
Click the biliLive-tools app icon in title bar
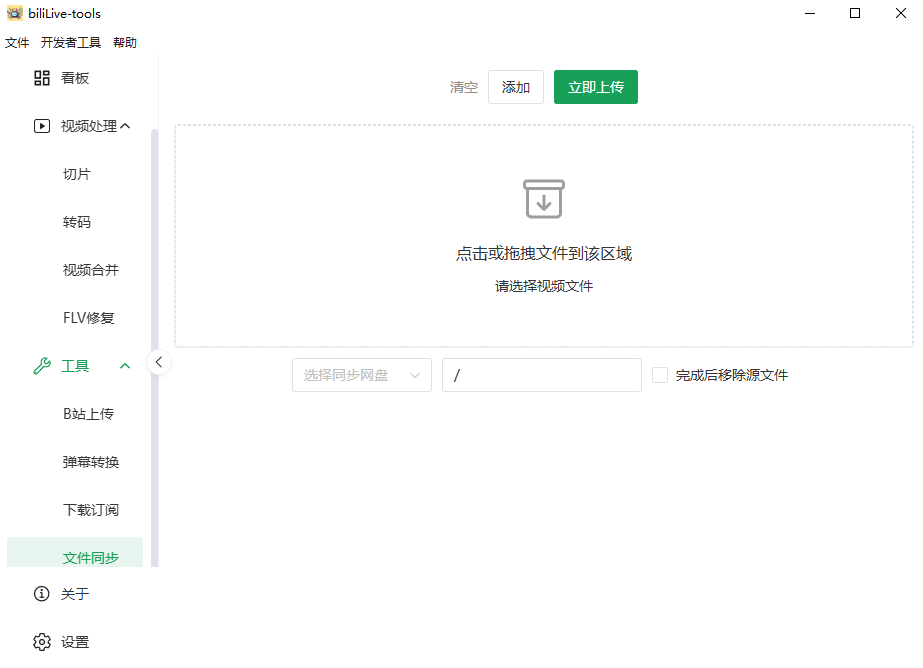tap(15, 13)
